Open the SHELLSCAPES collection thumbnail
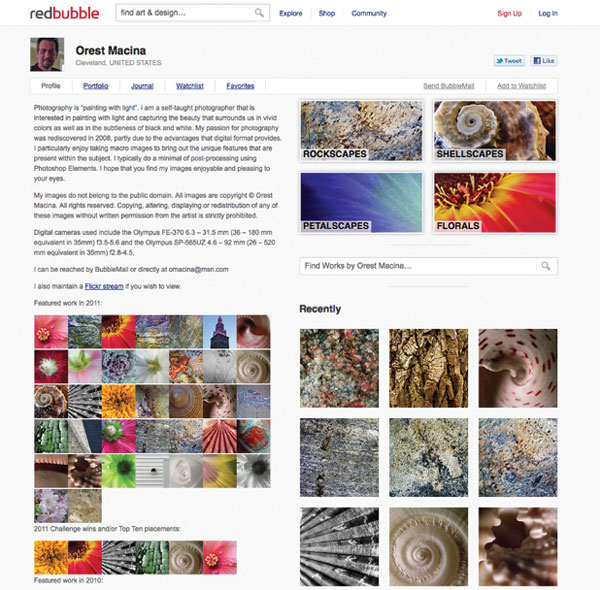The image size is (600, 590). click(x=495, y=131)
